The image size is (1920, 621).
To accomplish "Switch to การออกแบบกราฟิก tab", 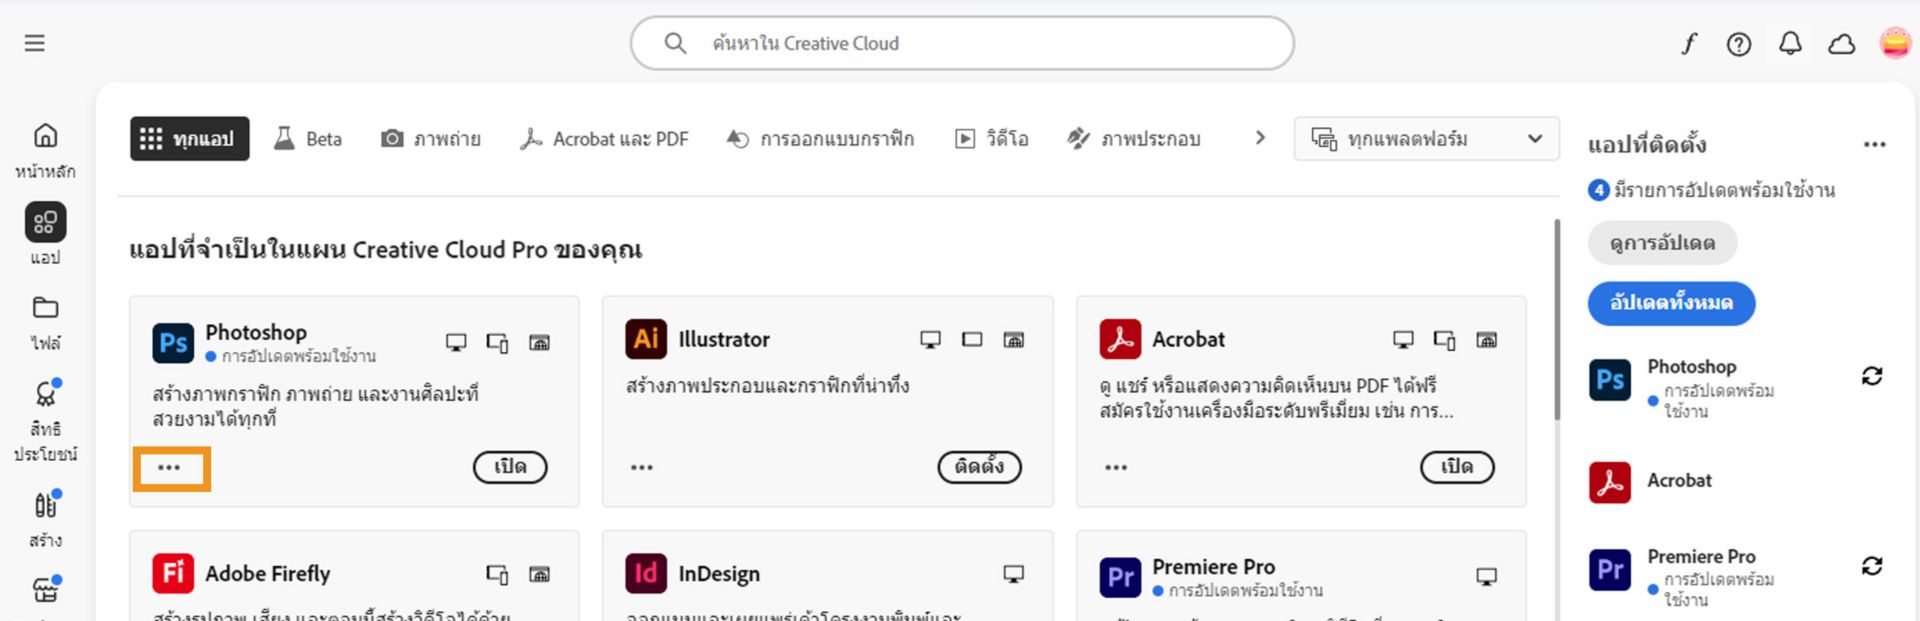I will coord(820,138).
